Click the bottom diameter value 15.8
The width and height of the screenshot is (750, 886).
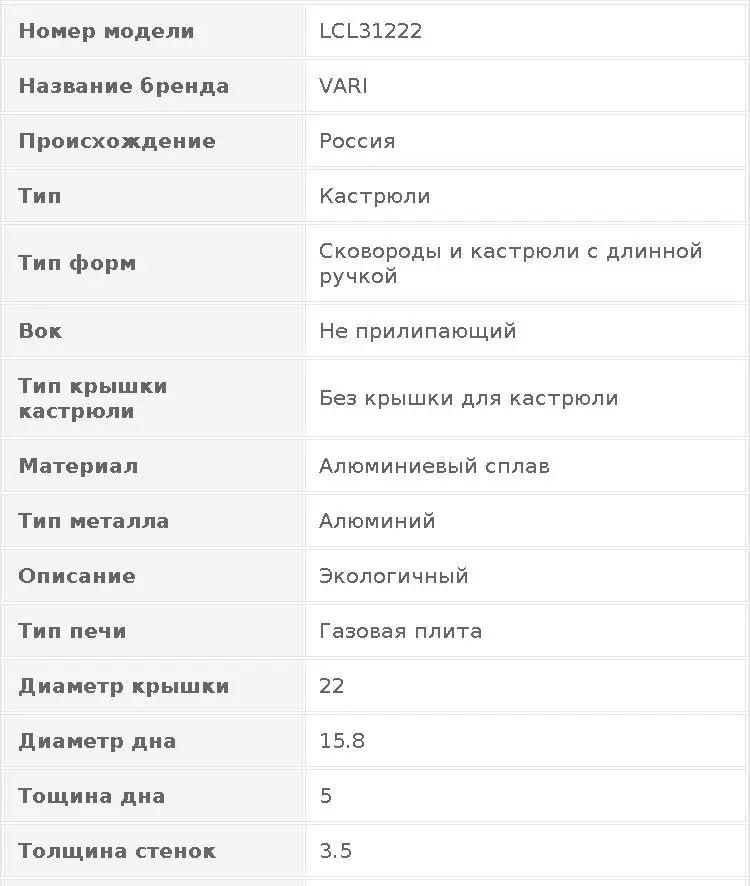[342, 741]
